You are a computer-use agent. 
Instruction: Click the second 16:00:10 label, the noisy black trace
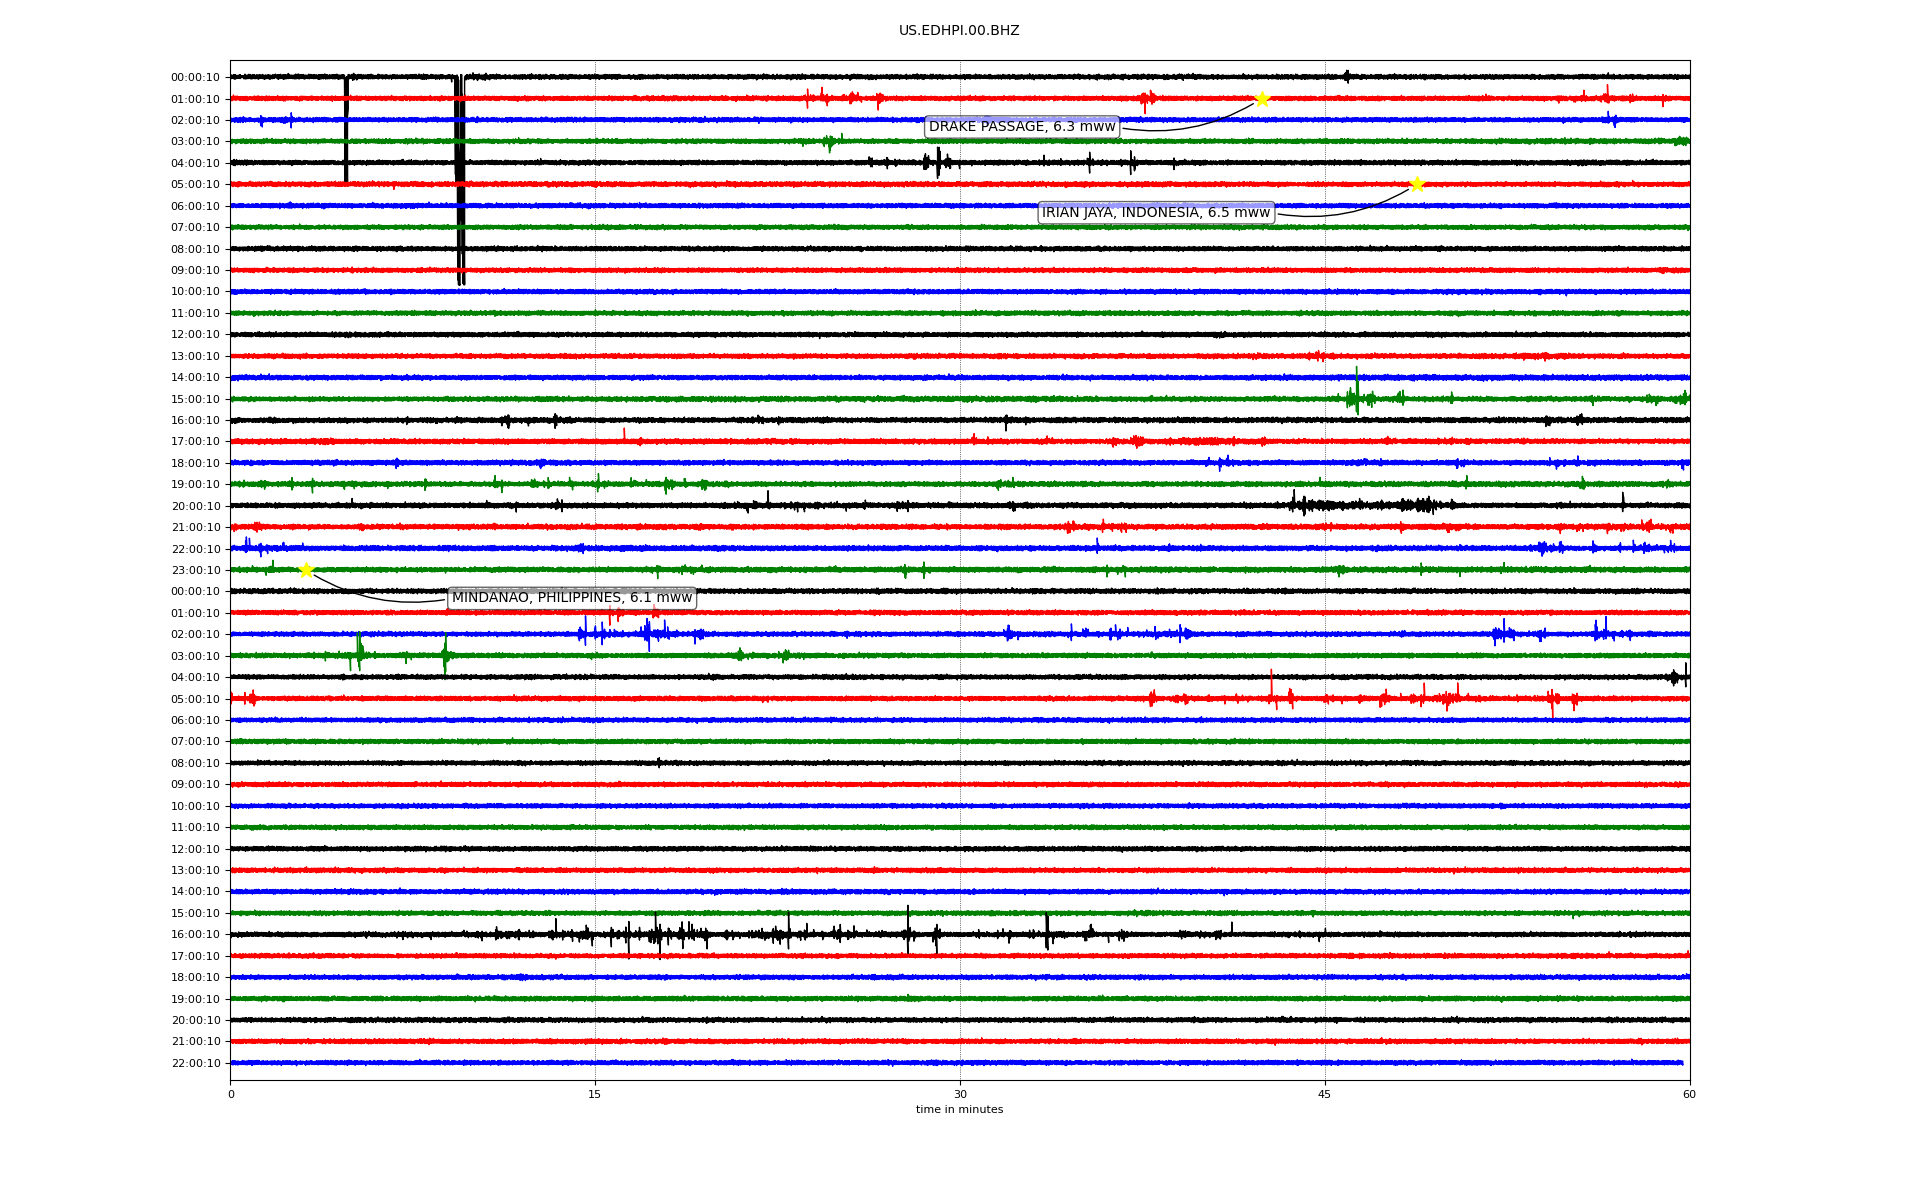click(x=195, y=935)
